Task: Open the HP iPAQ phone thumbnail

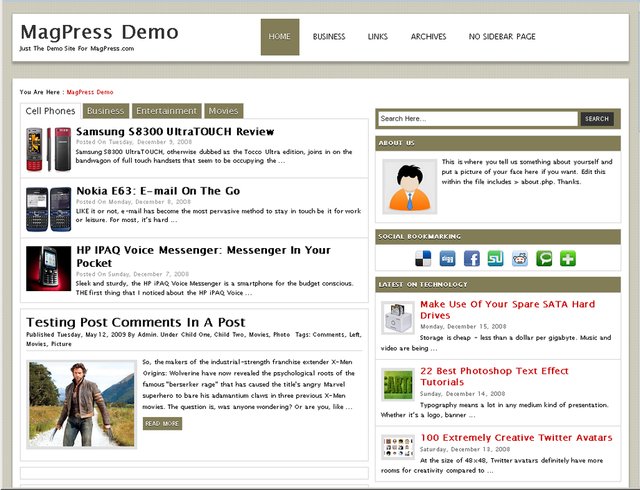Action: pos(48,268)
